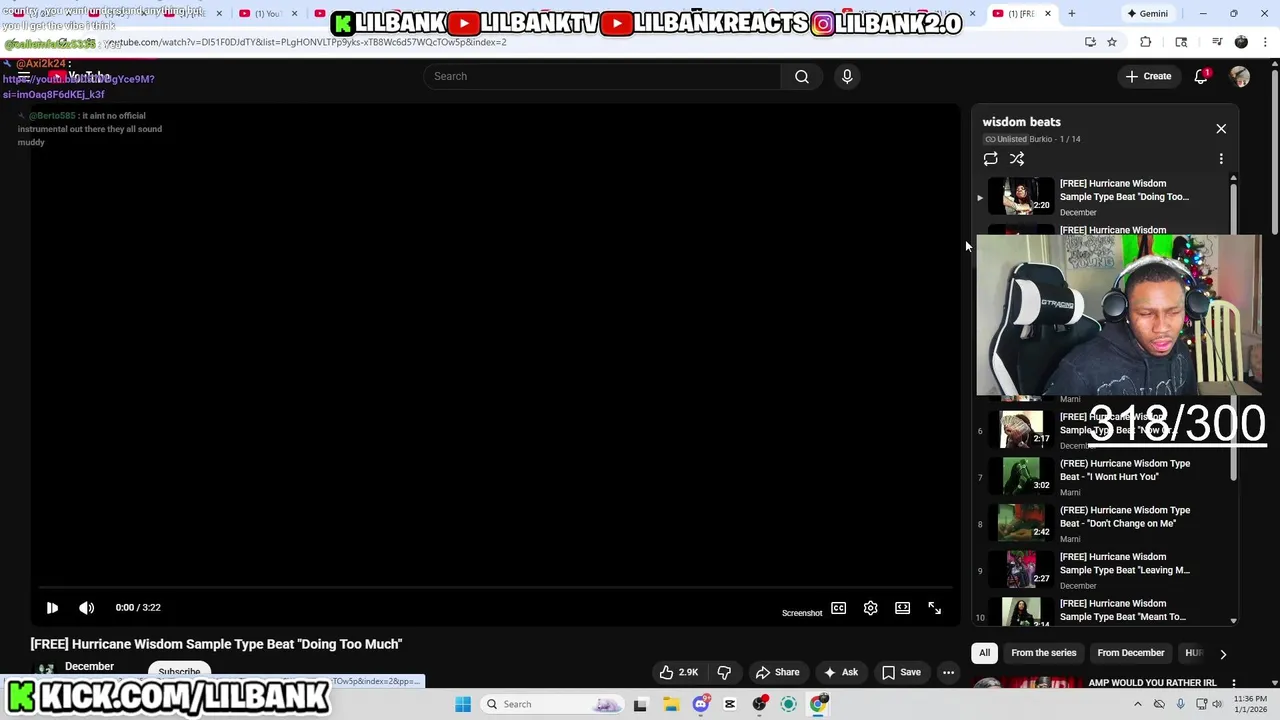Open Chrome extensions puzzle icon

[1146, 42]
